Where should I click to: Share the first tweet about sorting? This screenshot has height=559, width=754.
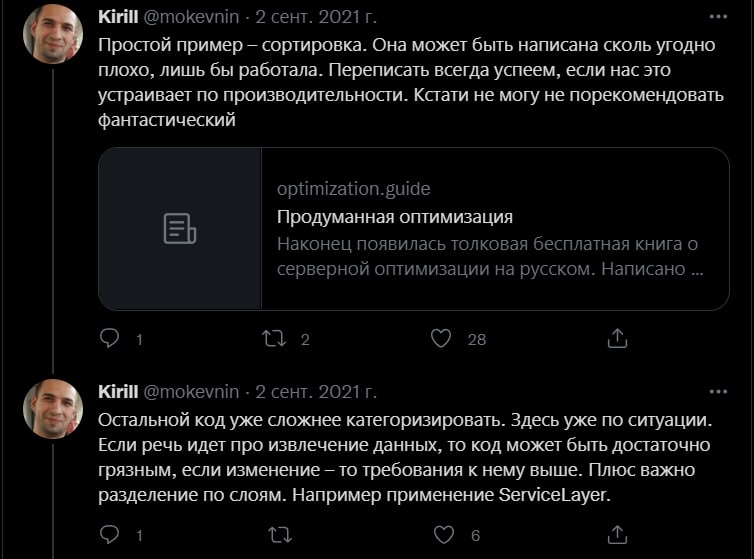point(617,339)
